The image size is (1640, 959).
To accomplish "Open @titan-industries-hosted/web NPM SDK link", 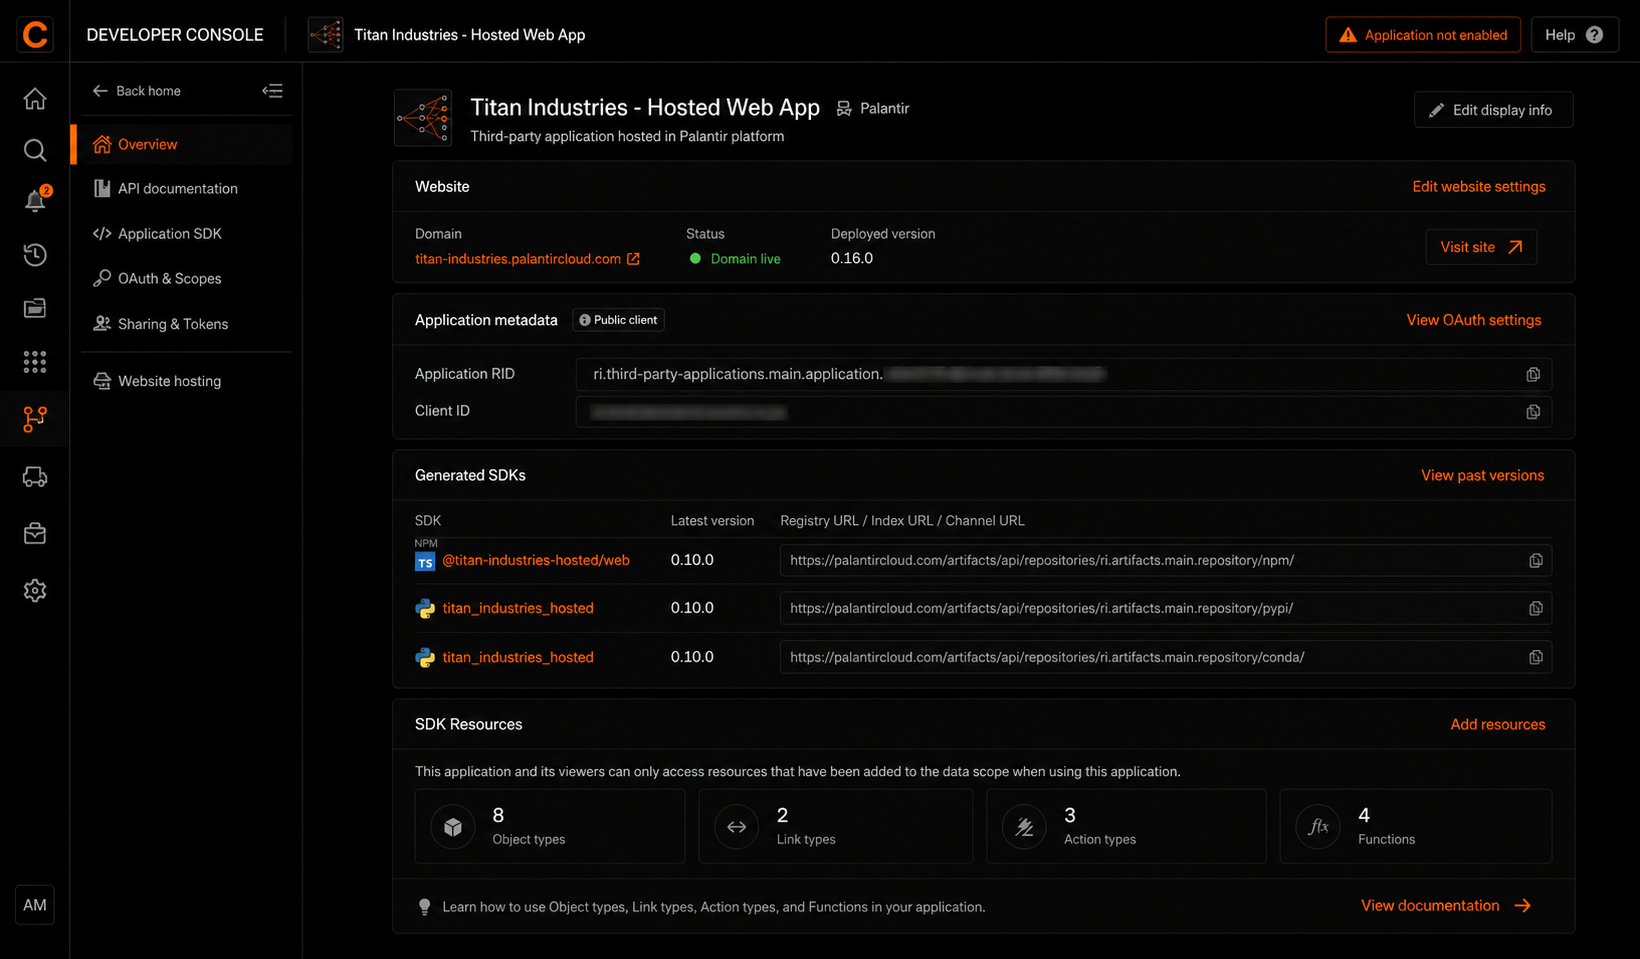I will 536,561.
